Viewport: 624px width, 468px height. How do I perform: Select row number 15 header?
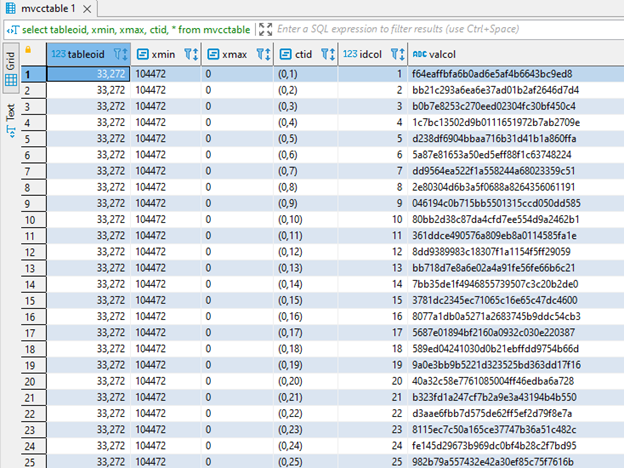coord(33,301)
